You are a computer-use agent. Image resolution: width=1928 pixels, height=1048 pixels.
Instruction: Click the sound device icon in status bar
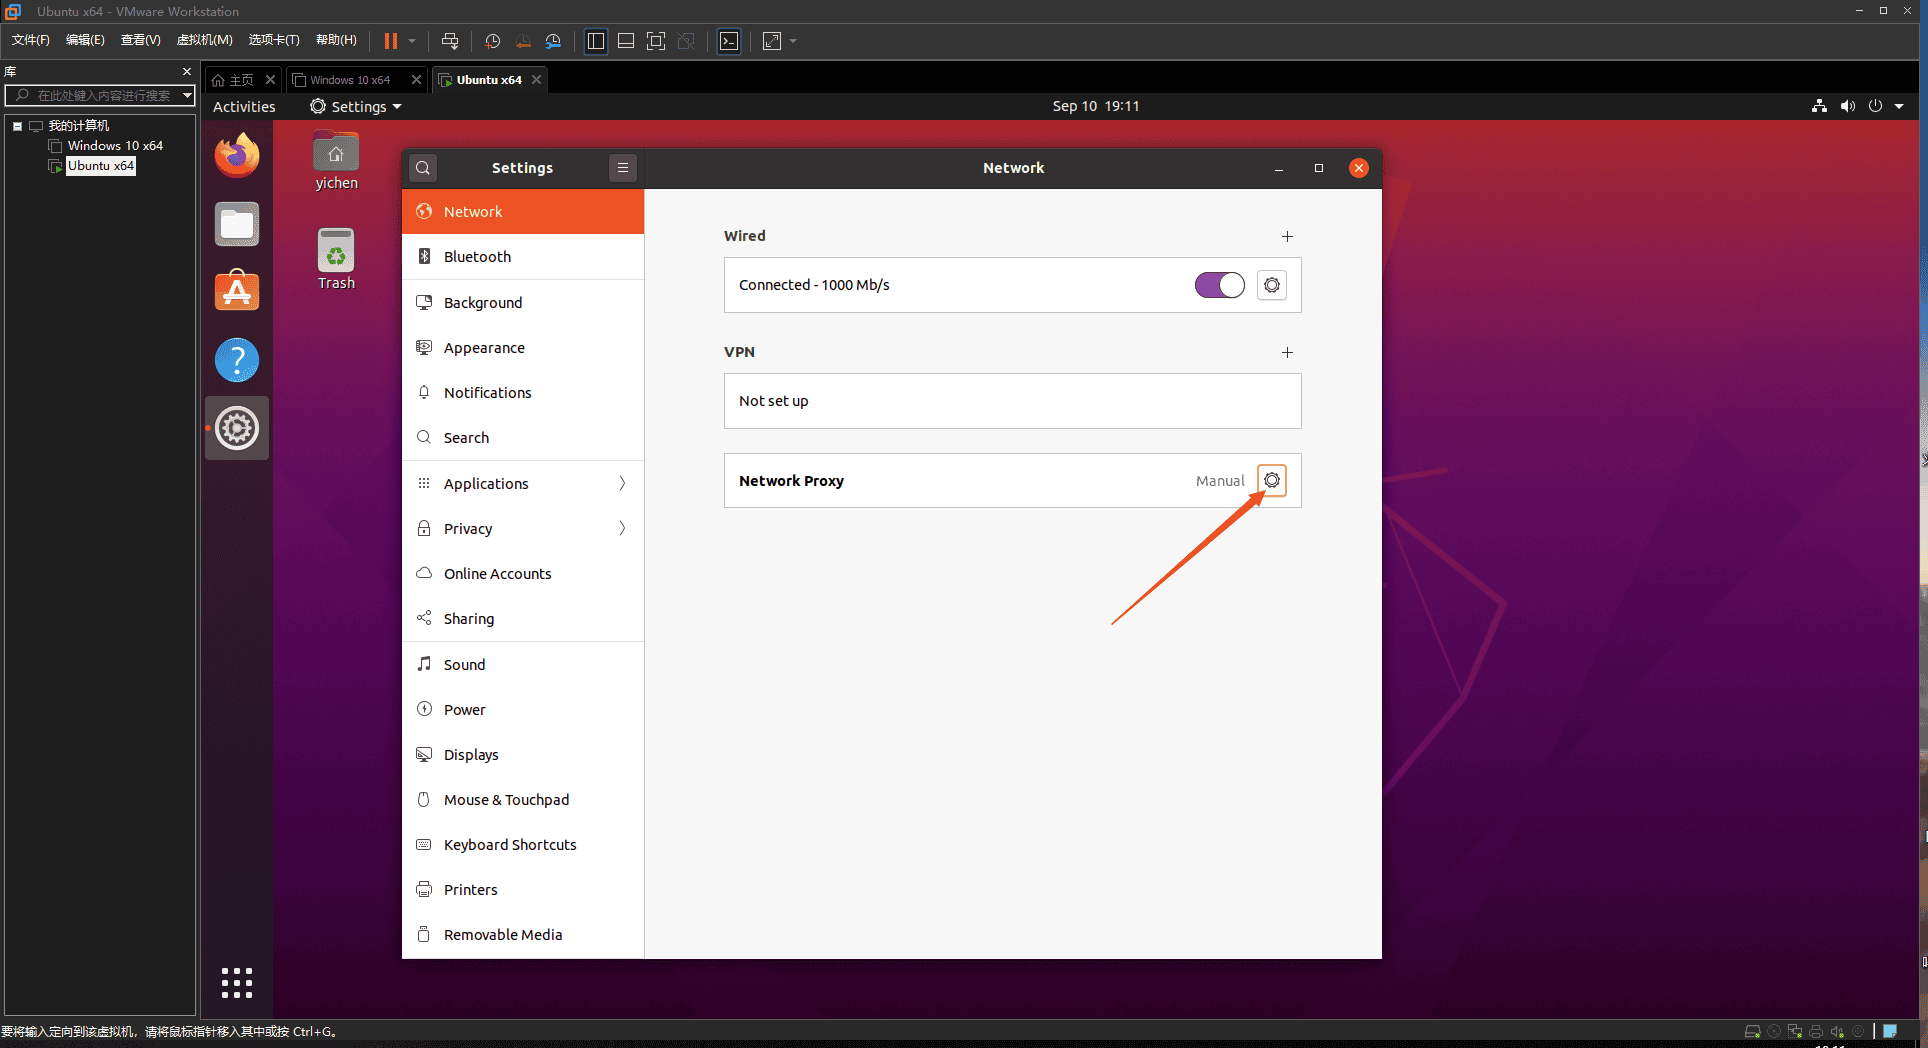click(1847, 106)
